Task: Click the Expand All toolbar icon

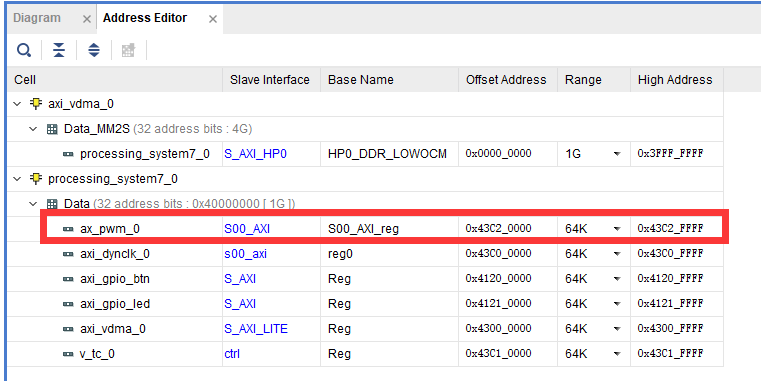Action: tap(94, 50)
